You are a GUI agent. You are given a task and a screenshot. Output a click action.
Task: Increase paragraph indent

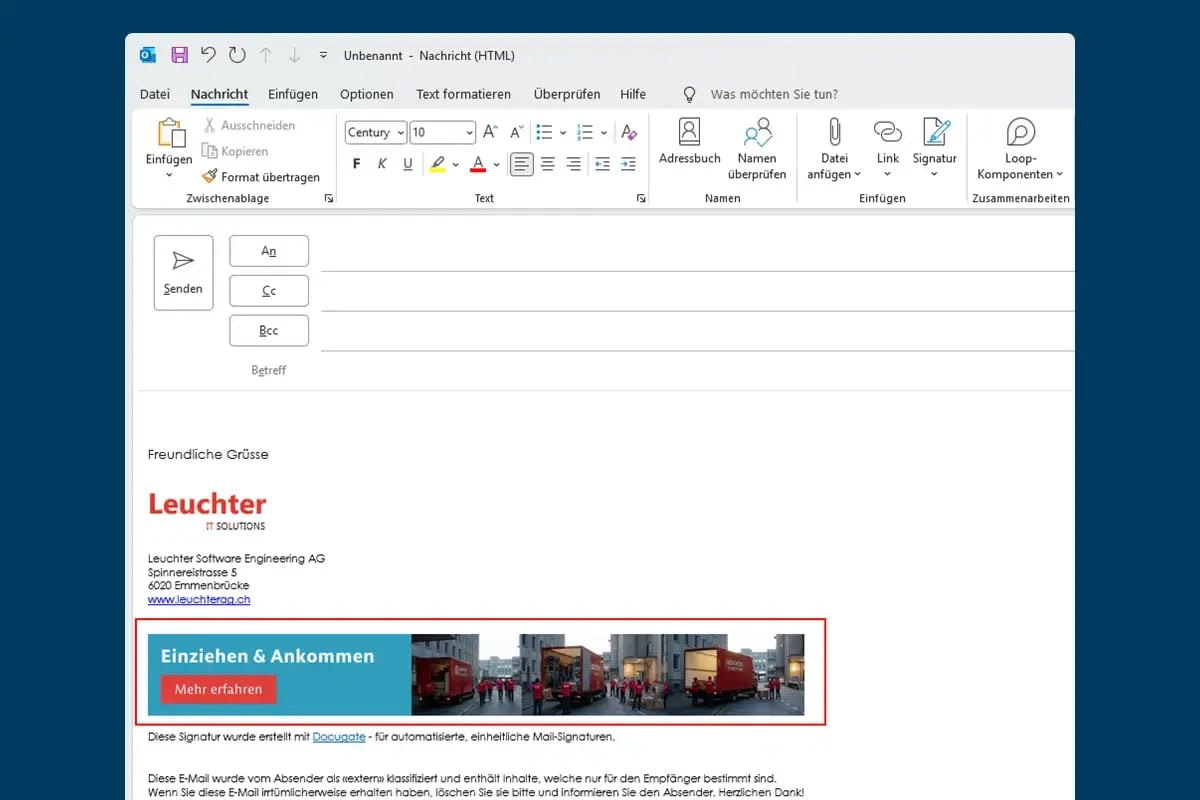point(628,164)
